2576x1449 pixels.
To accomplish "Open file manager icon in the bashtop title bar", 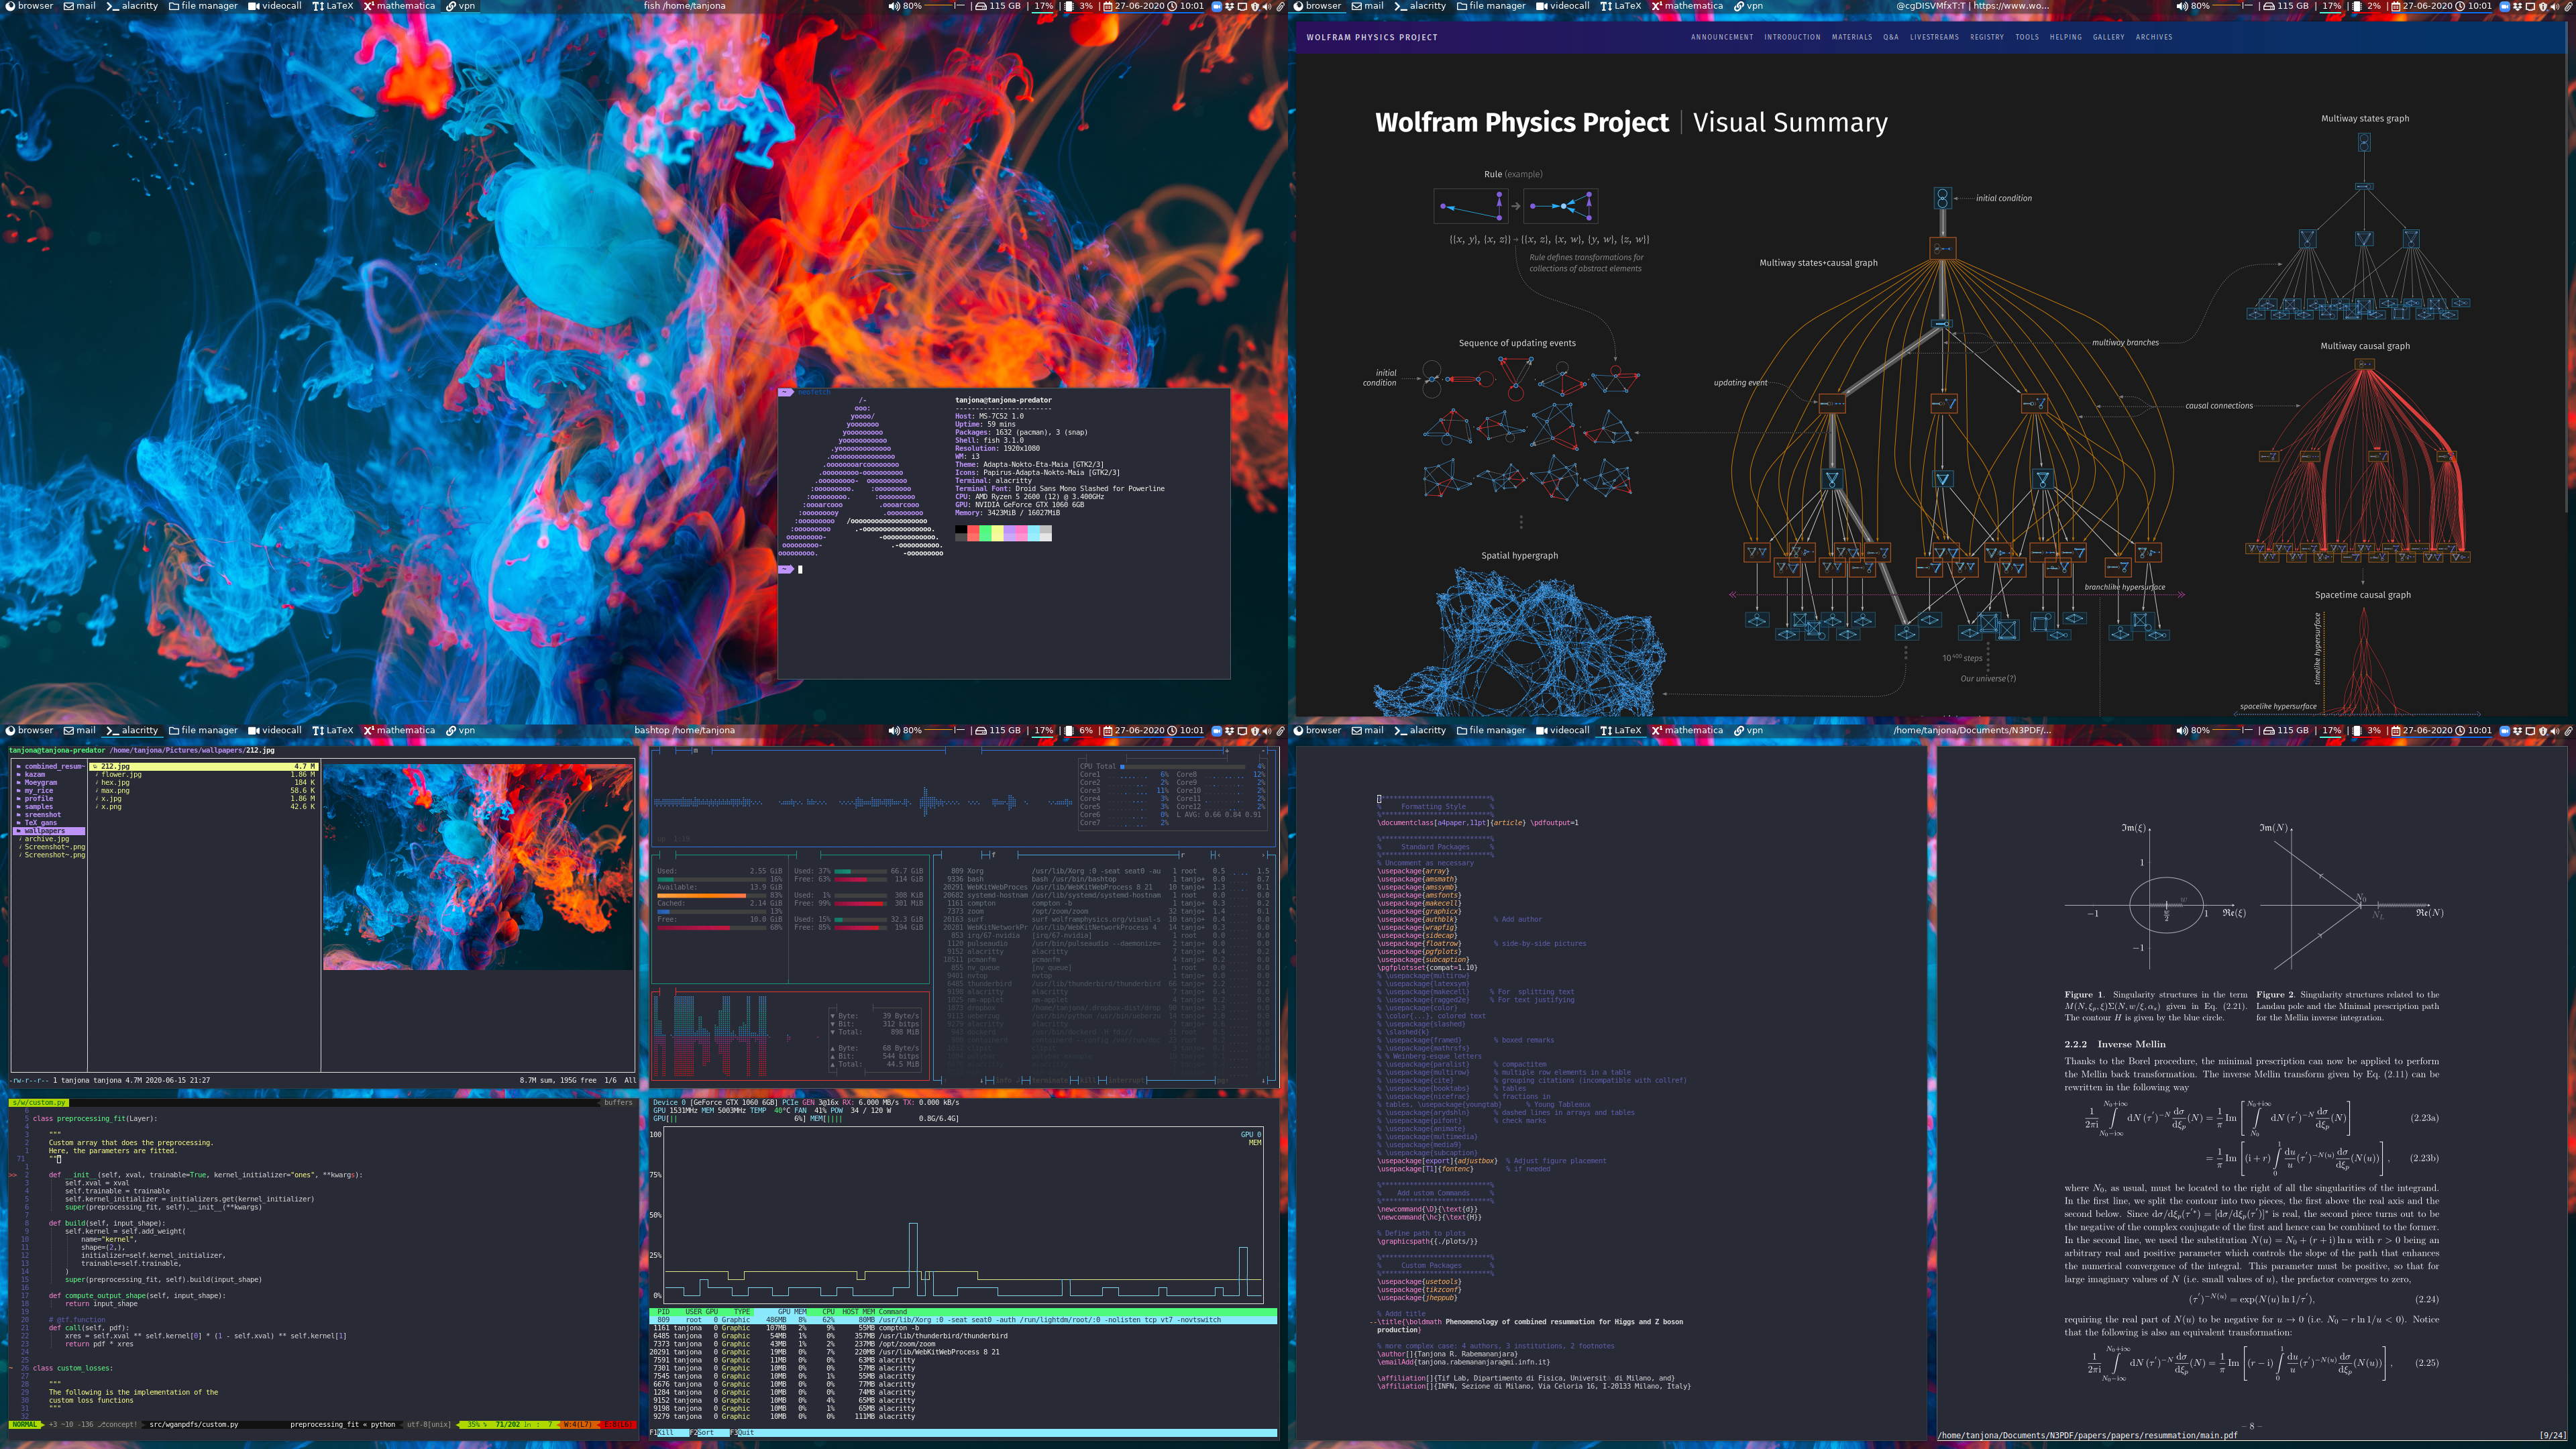I will (174, 731).
